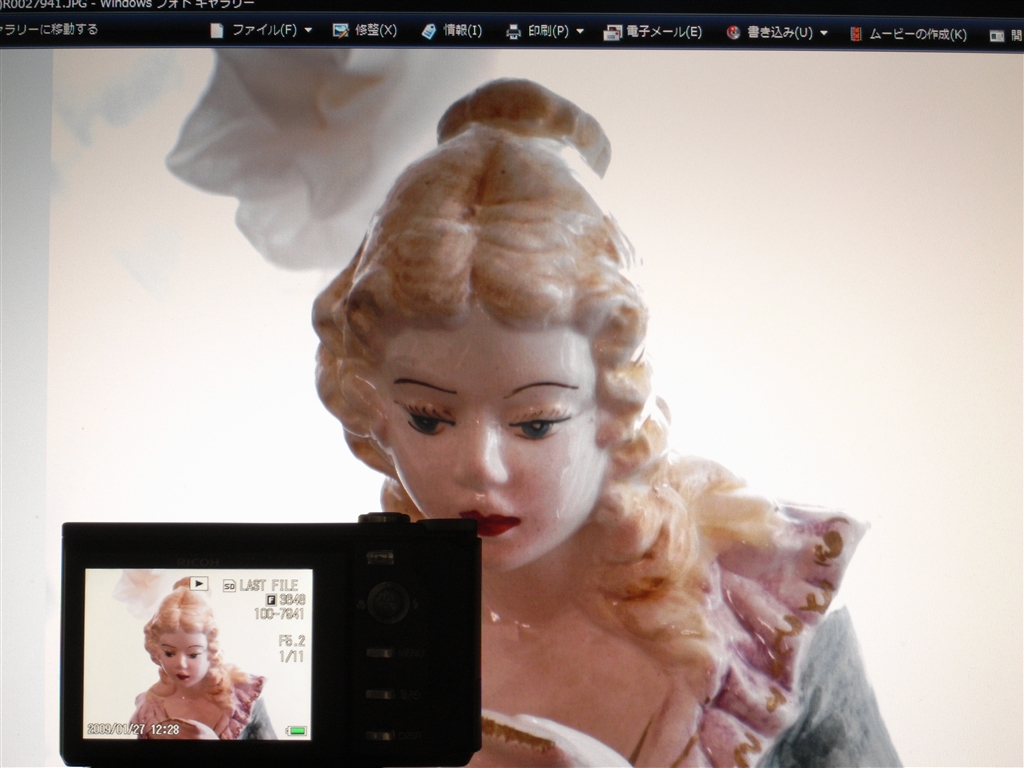The height and width of the screenshot is (768, 1024).
Task: Click the Windows フォト ギャラリー title bar text
Action: [177, 4]
